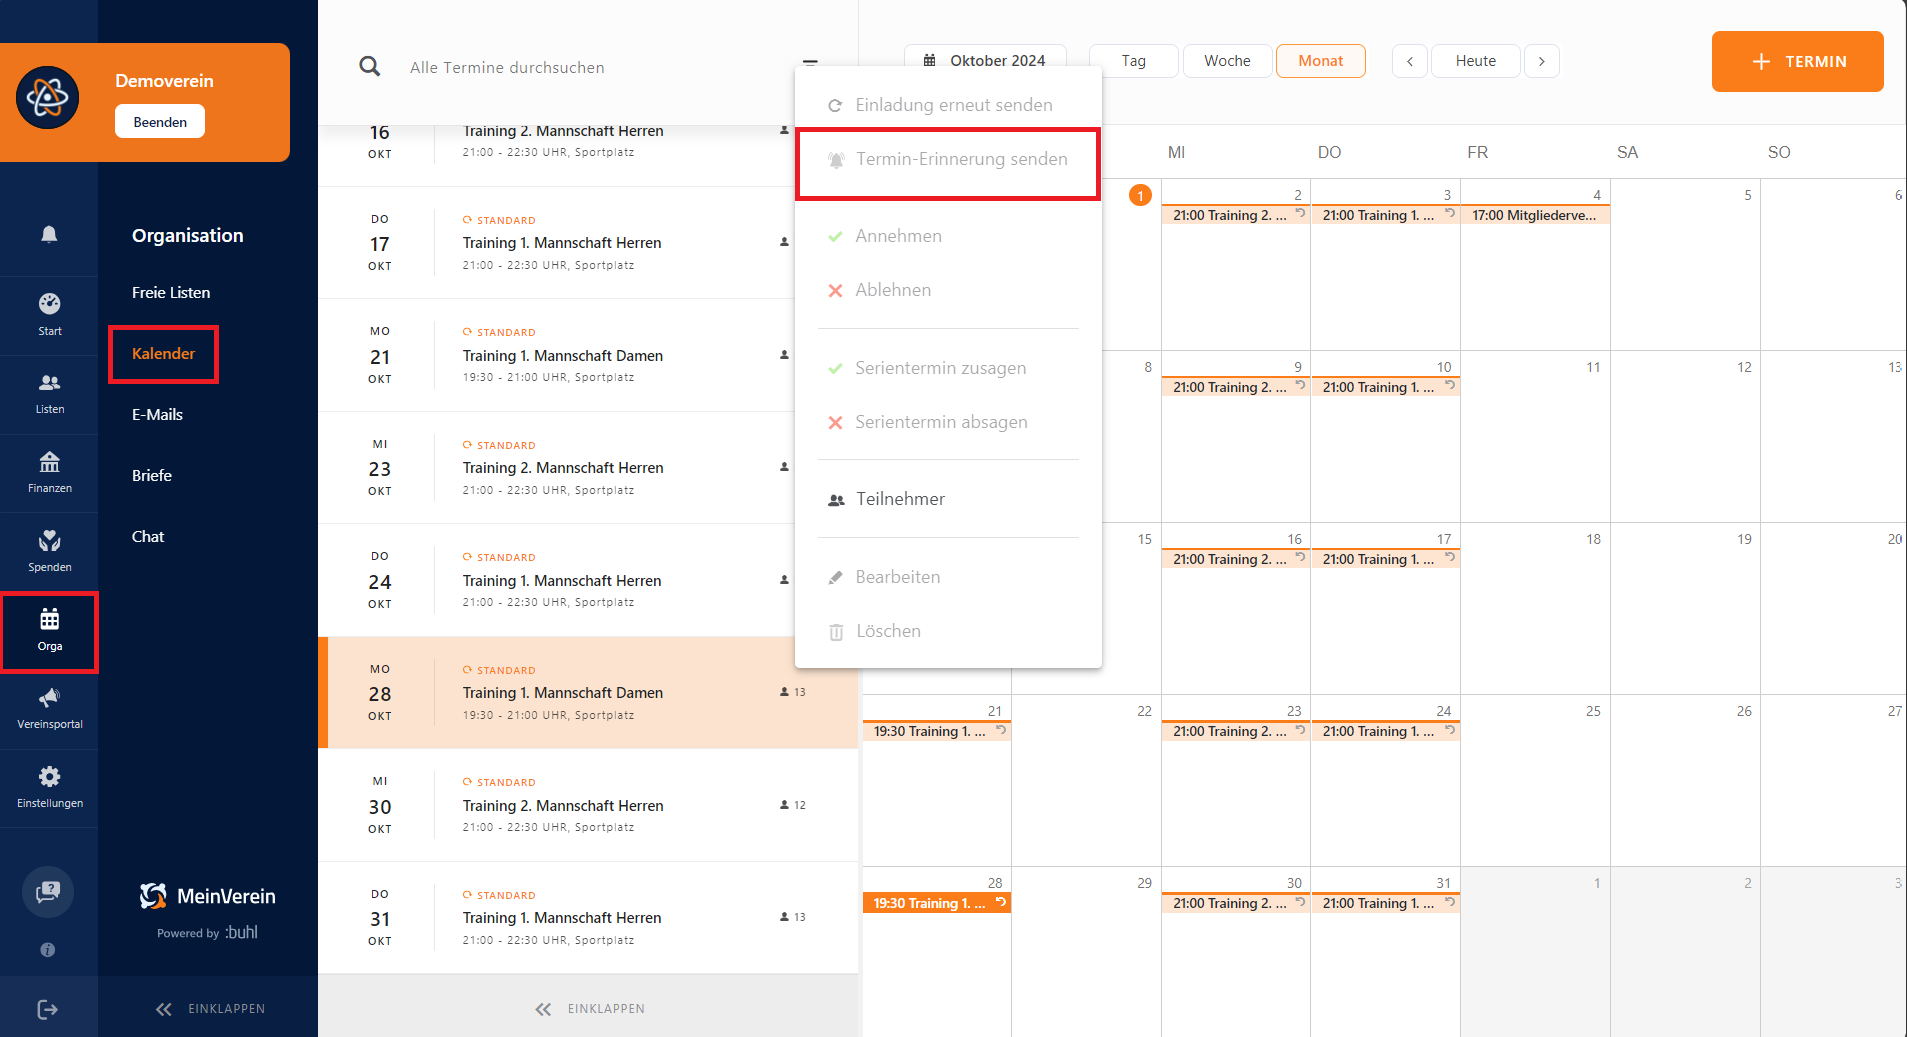Click the search magnifier icon
The image size is (1907, 1037).
click(x=370, y=67)
